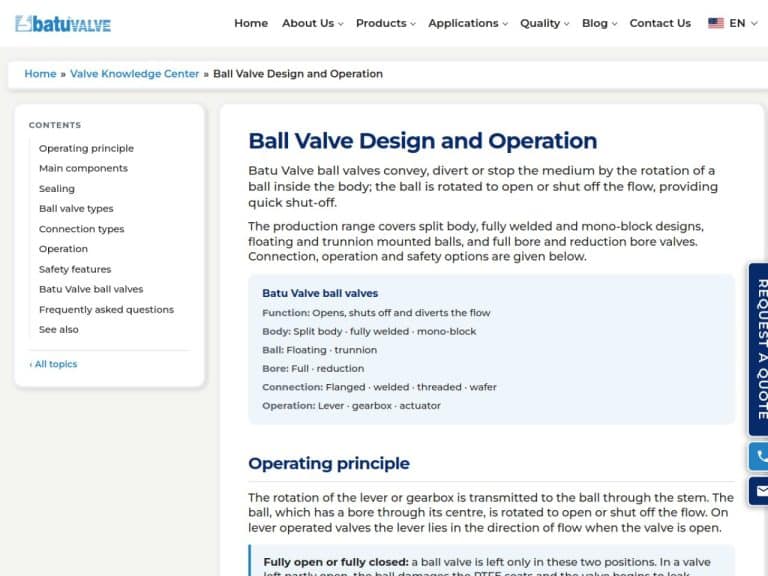Click the 'Operation: Lever · gearbox' line
Screen dimensions: 768x576
[351, 406]
